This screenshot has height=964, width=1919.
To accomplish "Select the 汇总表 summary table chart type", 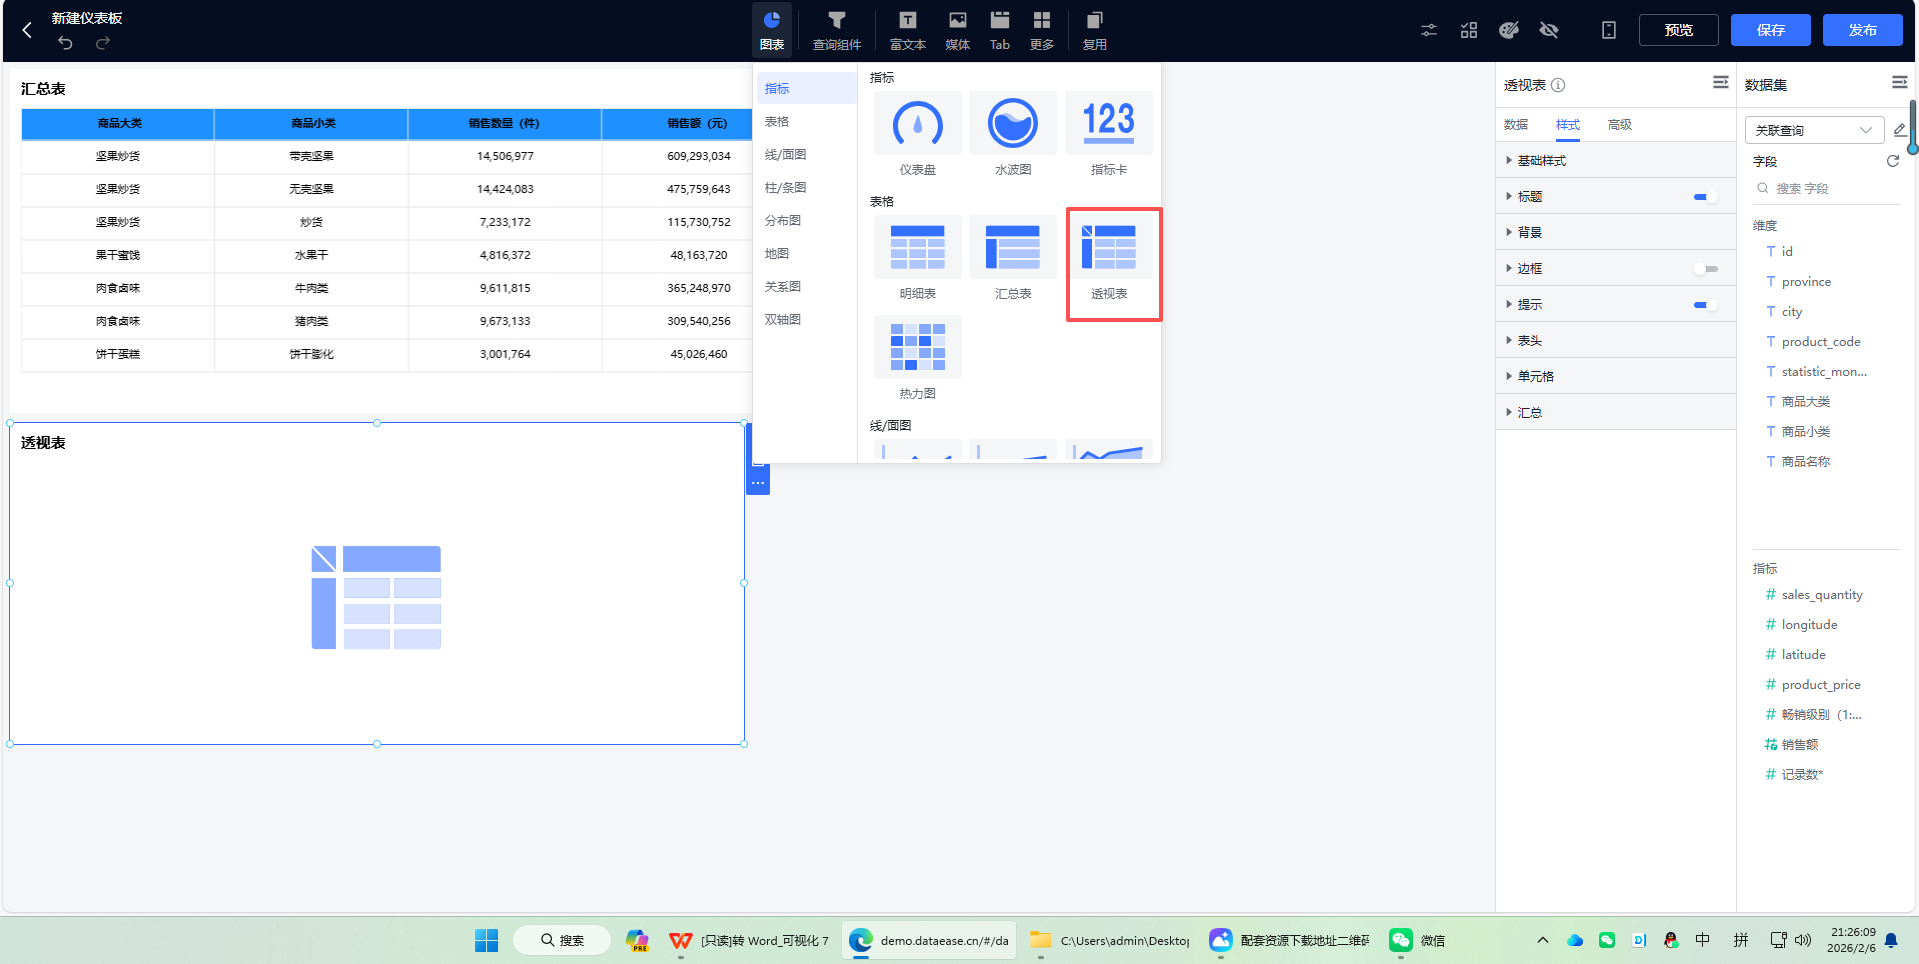I will point(1013,259).
